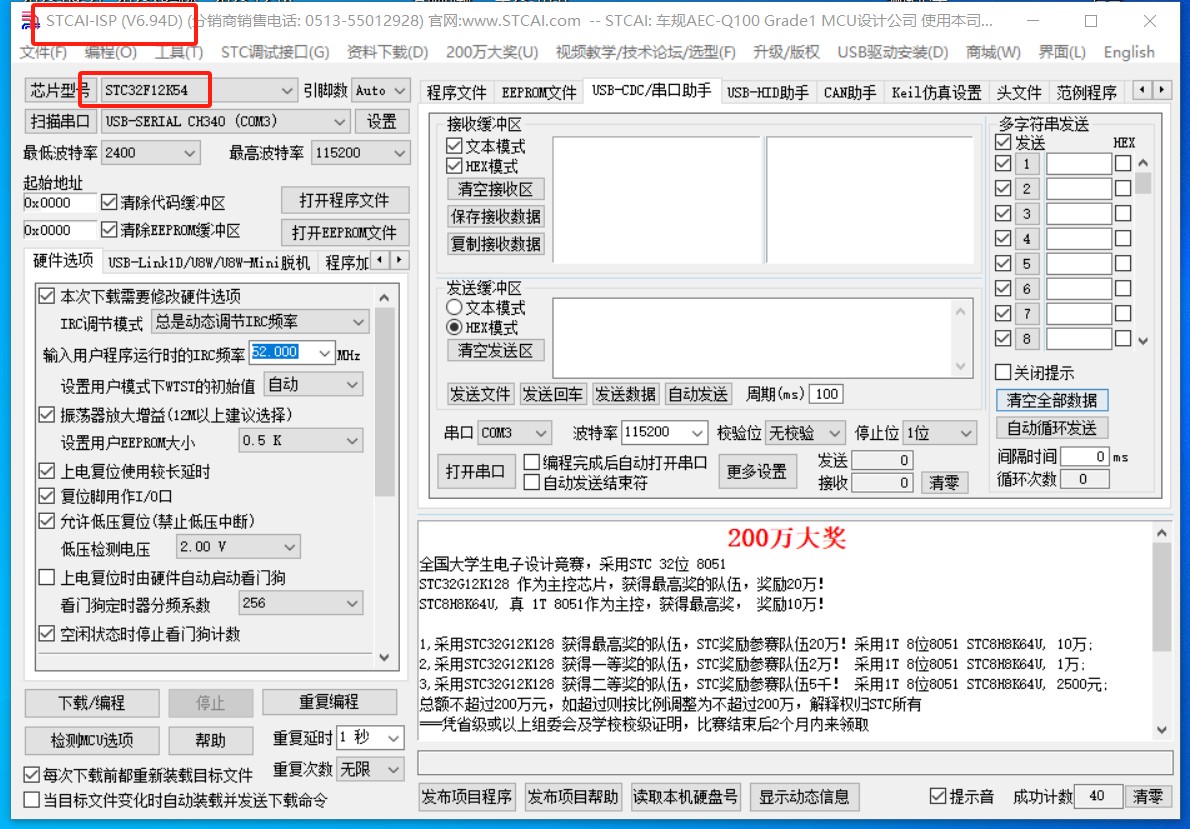
Task: Select send buffer HEX模式 radio button
Action: click(x=455, y=327)
